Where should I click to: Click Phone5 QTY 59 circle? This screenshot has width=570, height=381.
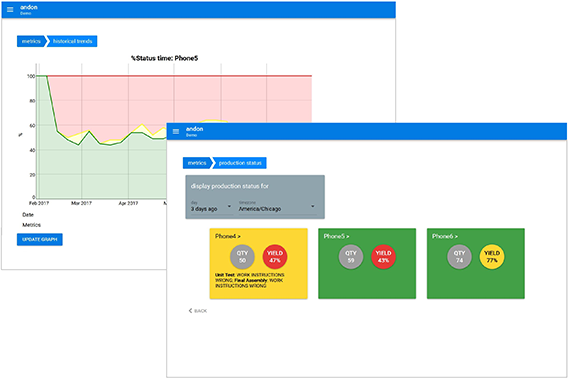click(351, 257)
